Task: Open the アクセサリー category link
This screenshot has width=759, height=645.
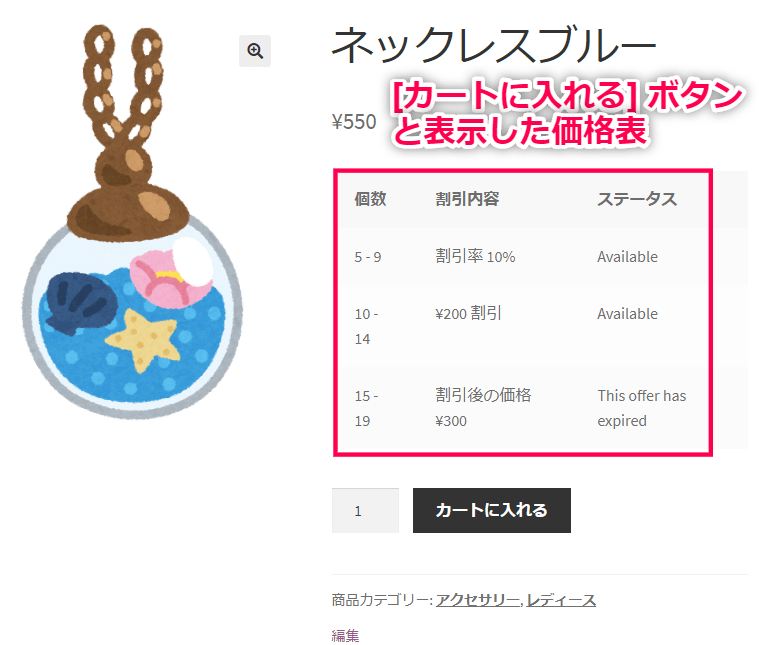Action: pyautogui.click(x=478, y=600)
